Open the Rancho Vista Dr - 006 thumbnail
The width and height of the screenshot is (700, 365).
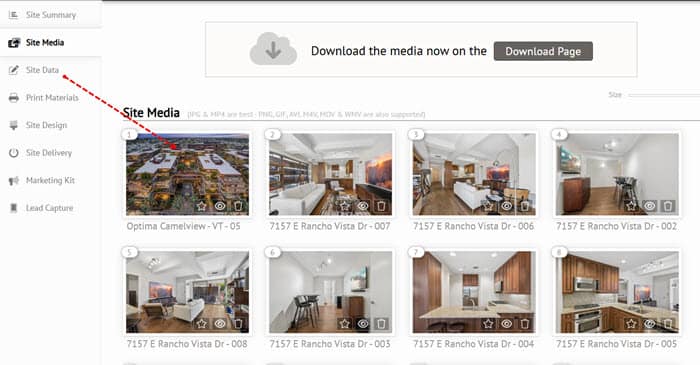[474, 174]
